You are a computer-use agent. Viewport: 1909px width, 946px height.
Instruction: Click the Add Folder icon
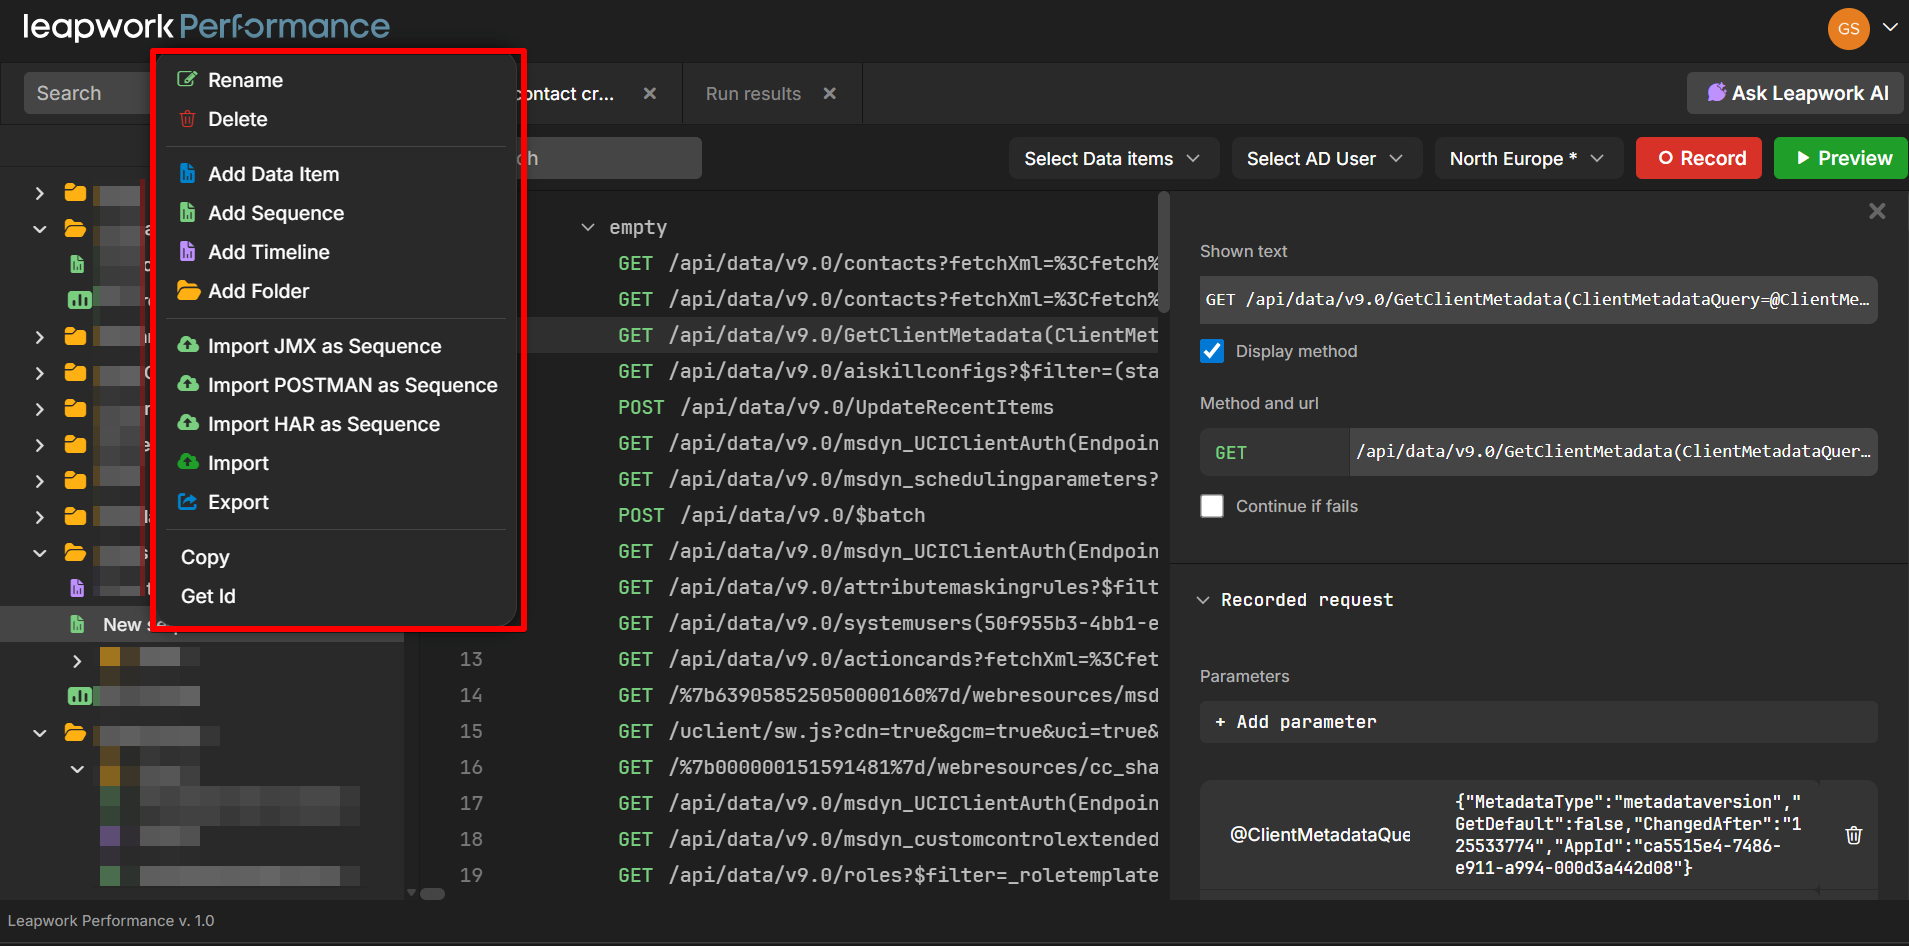click(188, 291)
